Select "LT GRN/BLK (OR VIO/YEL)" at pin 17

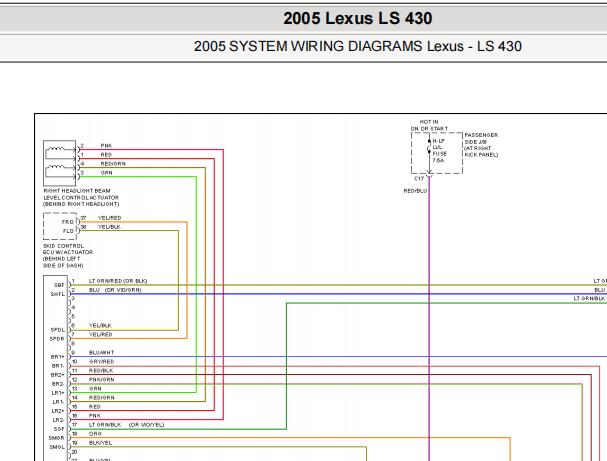click(126, 425)
